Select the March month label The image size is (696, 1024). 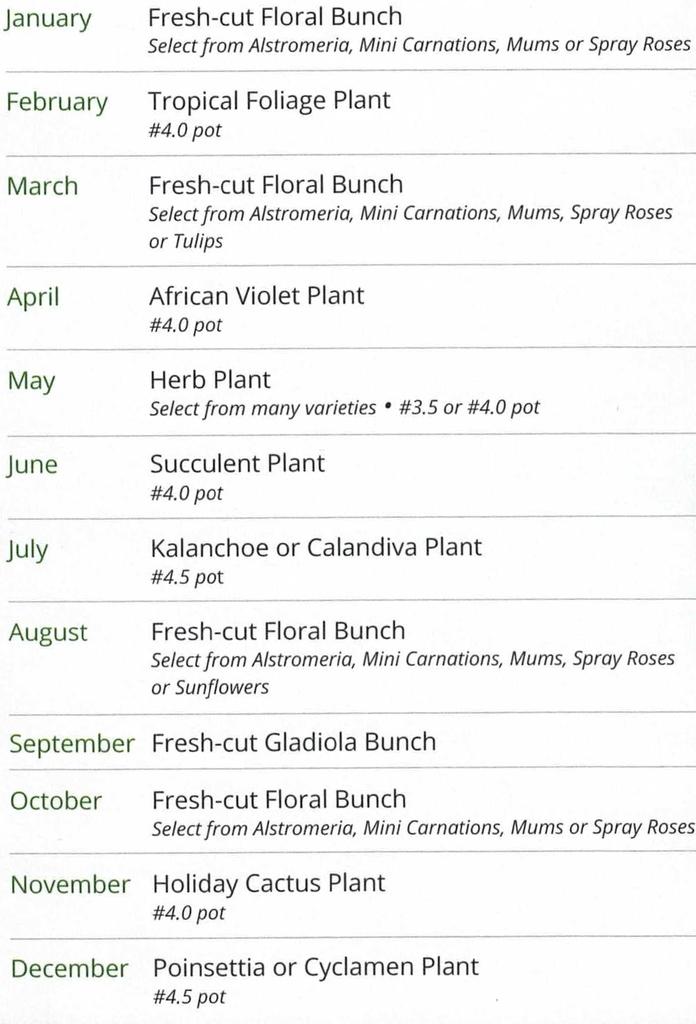[x=42, y=186]
